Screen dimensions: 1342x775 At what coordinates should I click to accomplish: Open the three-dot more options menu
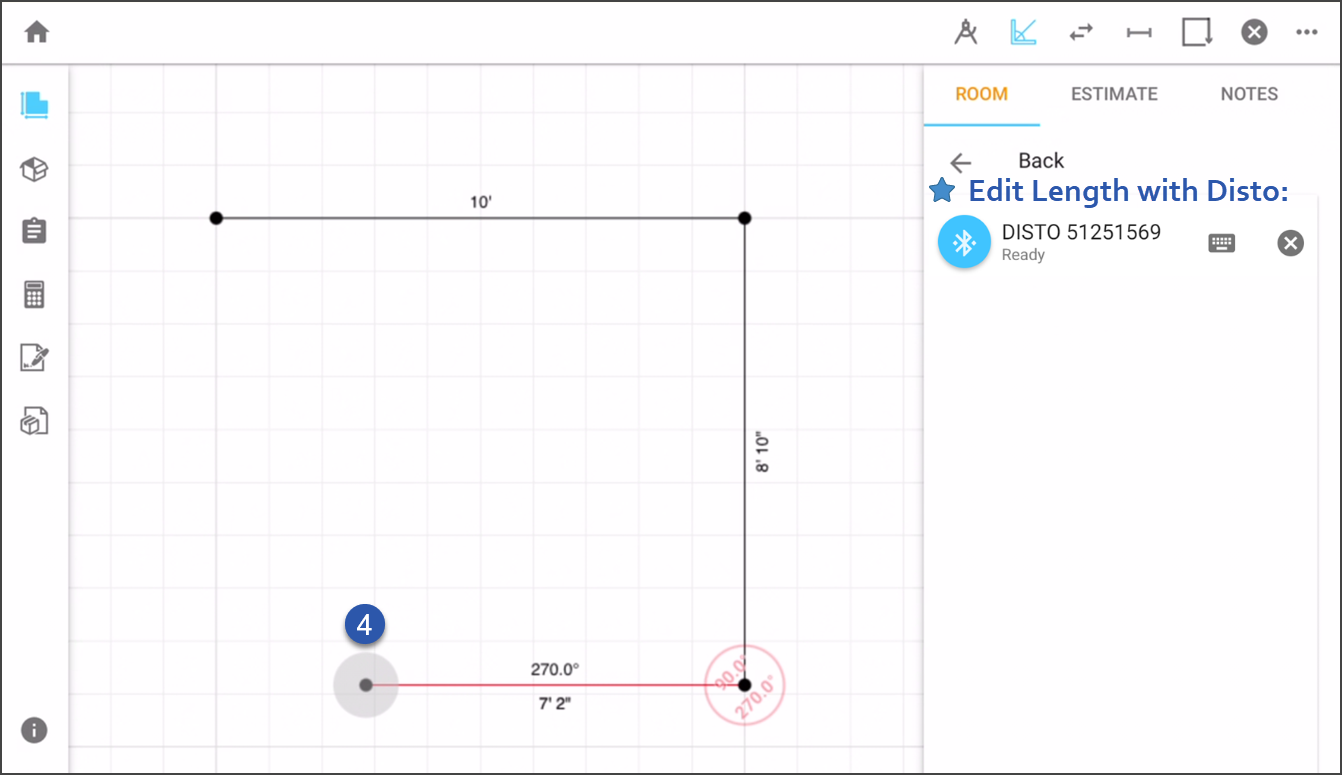pos(1306,32)
